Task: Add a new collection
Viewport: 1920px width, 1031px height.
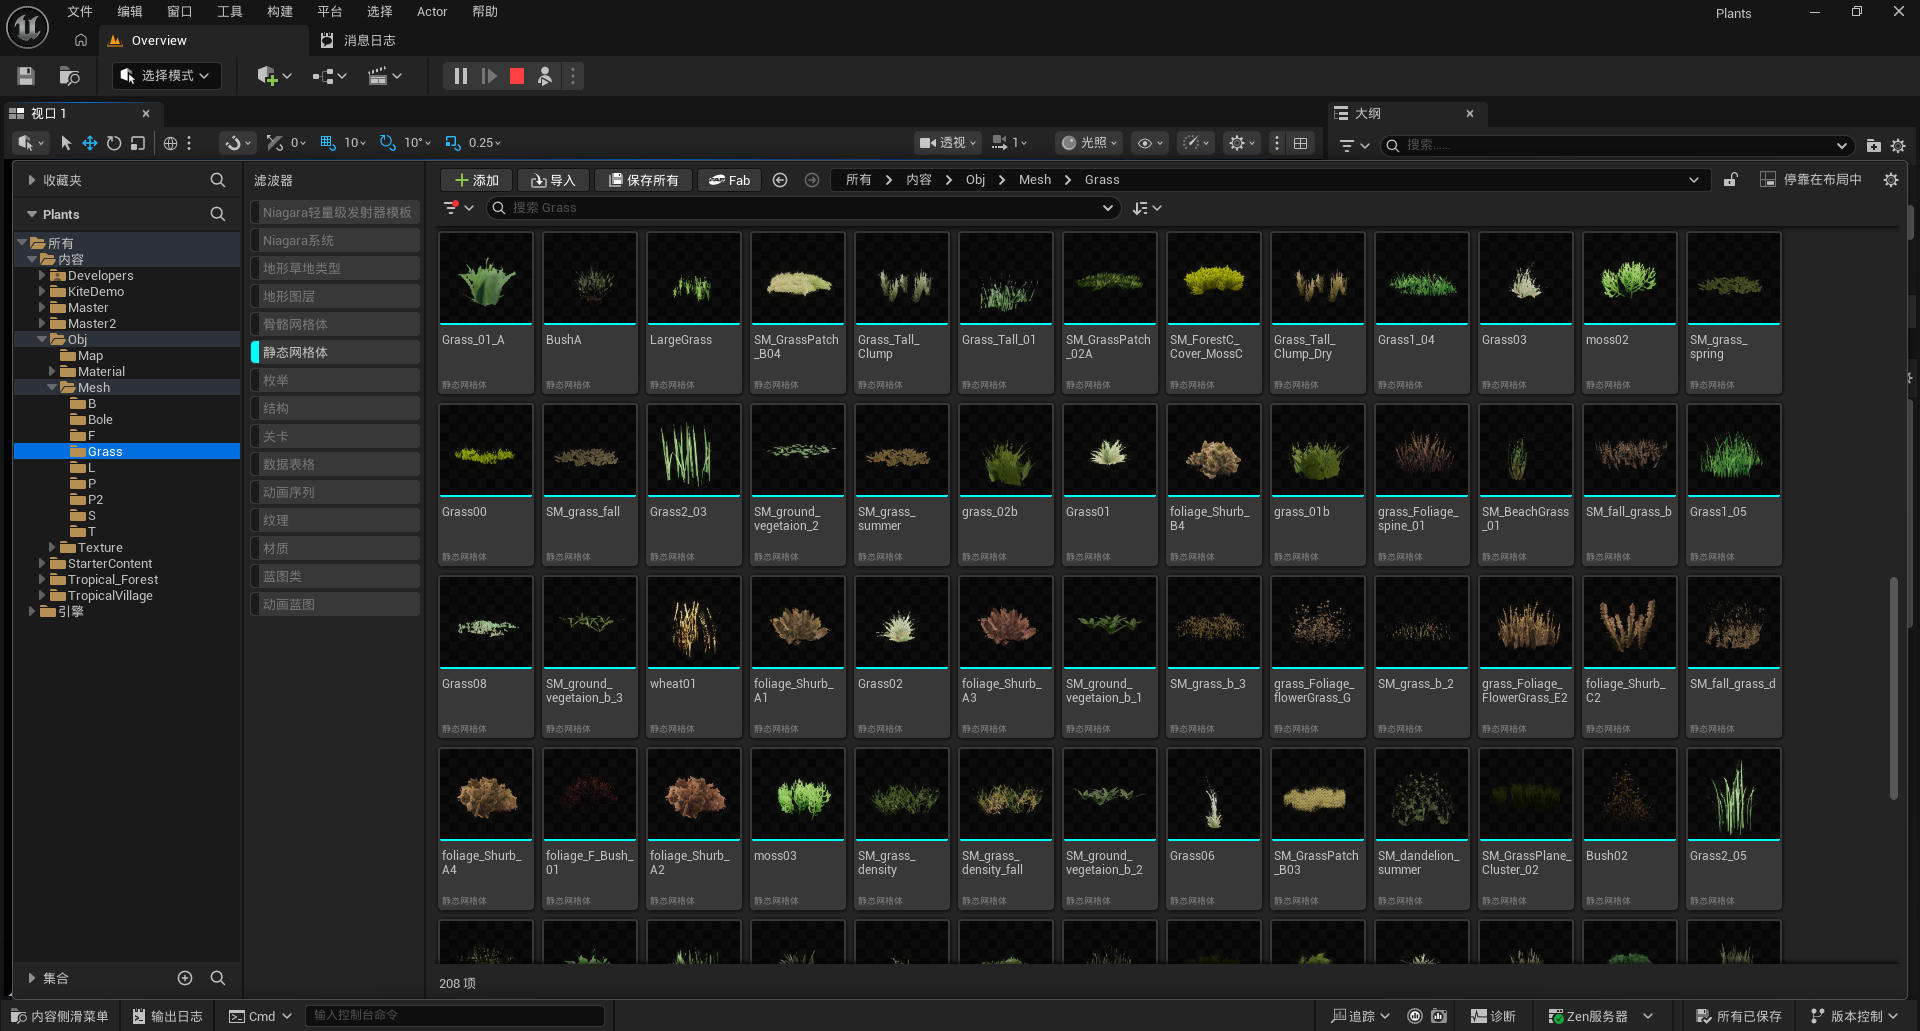Action: tap(185, 978)
